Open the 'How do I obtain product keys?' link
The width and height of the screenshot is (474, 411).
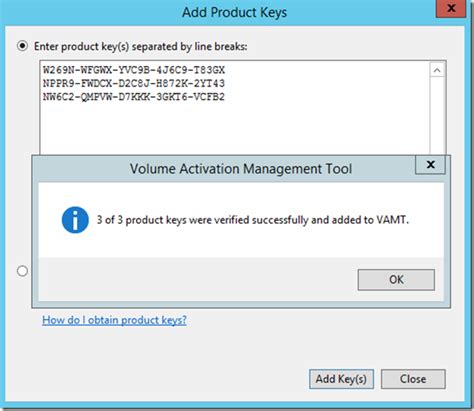[114, 320]
